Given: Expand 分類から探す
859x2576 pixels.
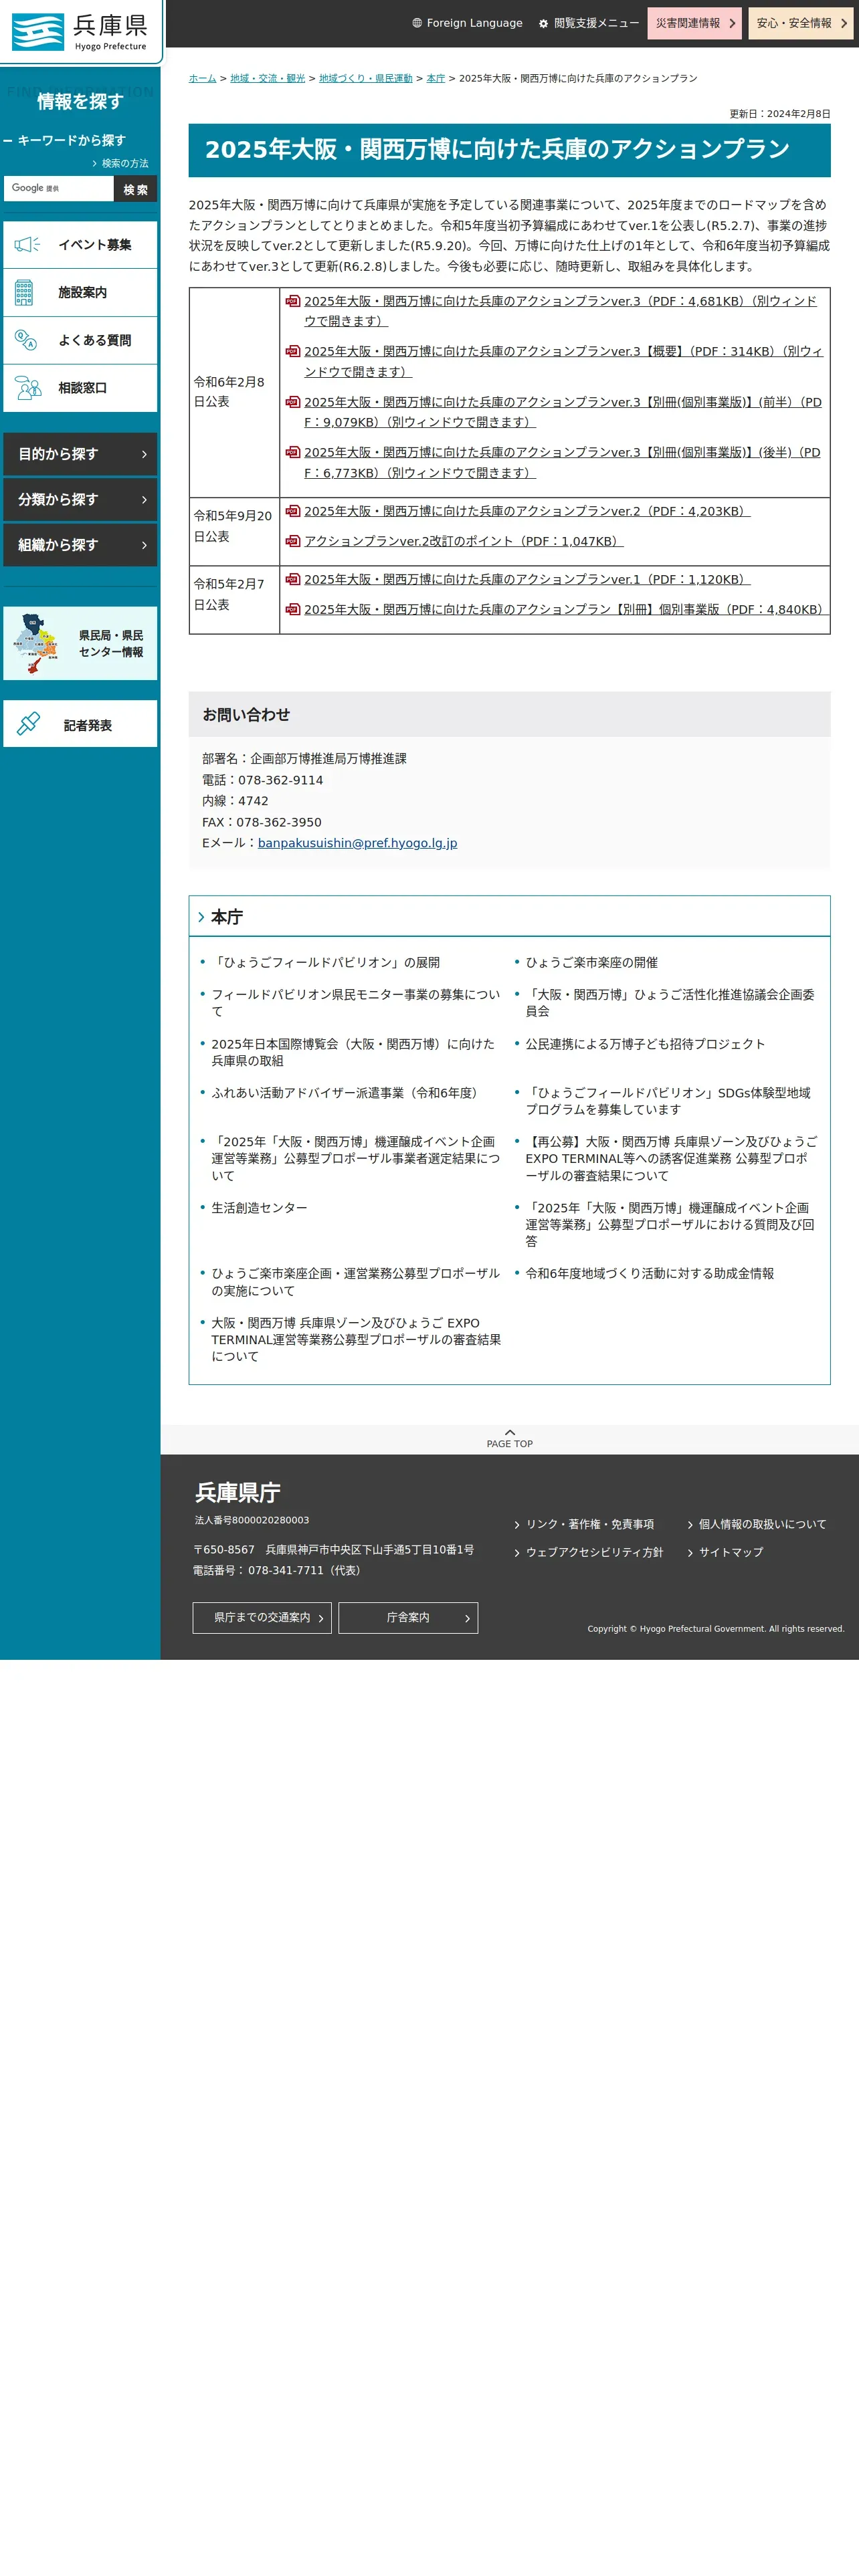Looking at the screenshot, I should pos(80,499).
